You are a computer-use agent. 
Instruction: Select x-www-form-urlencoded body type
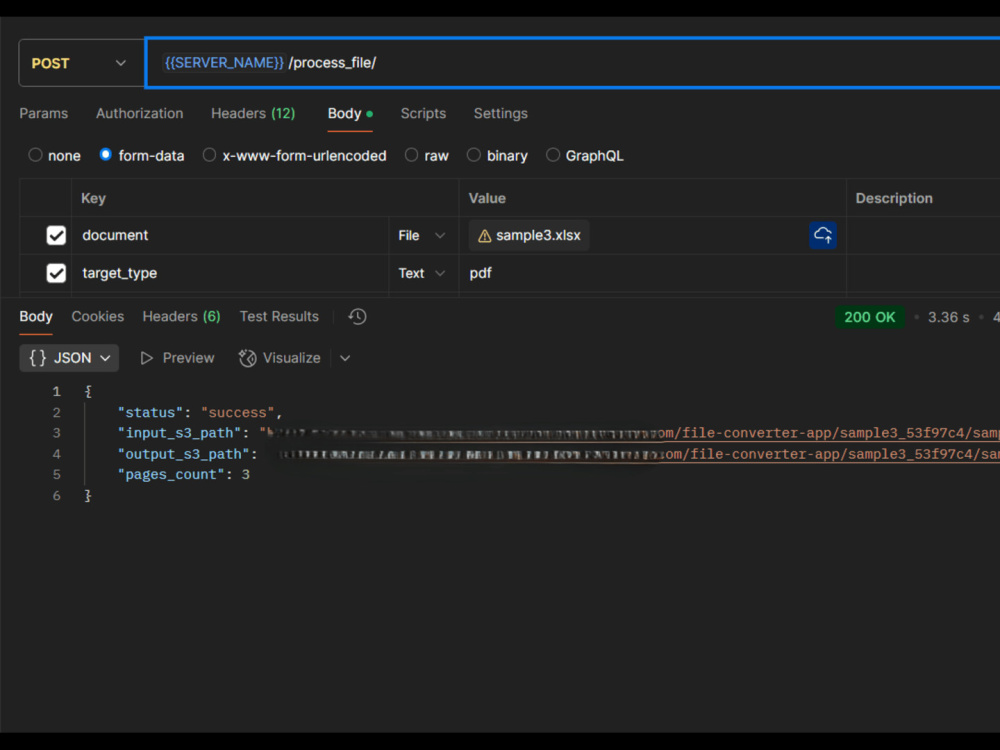click(x=209, y=155)
